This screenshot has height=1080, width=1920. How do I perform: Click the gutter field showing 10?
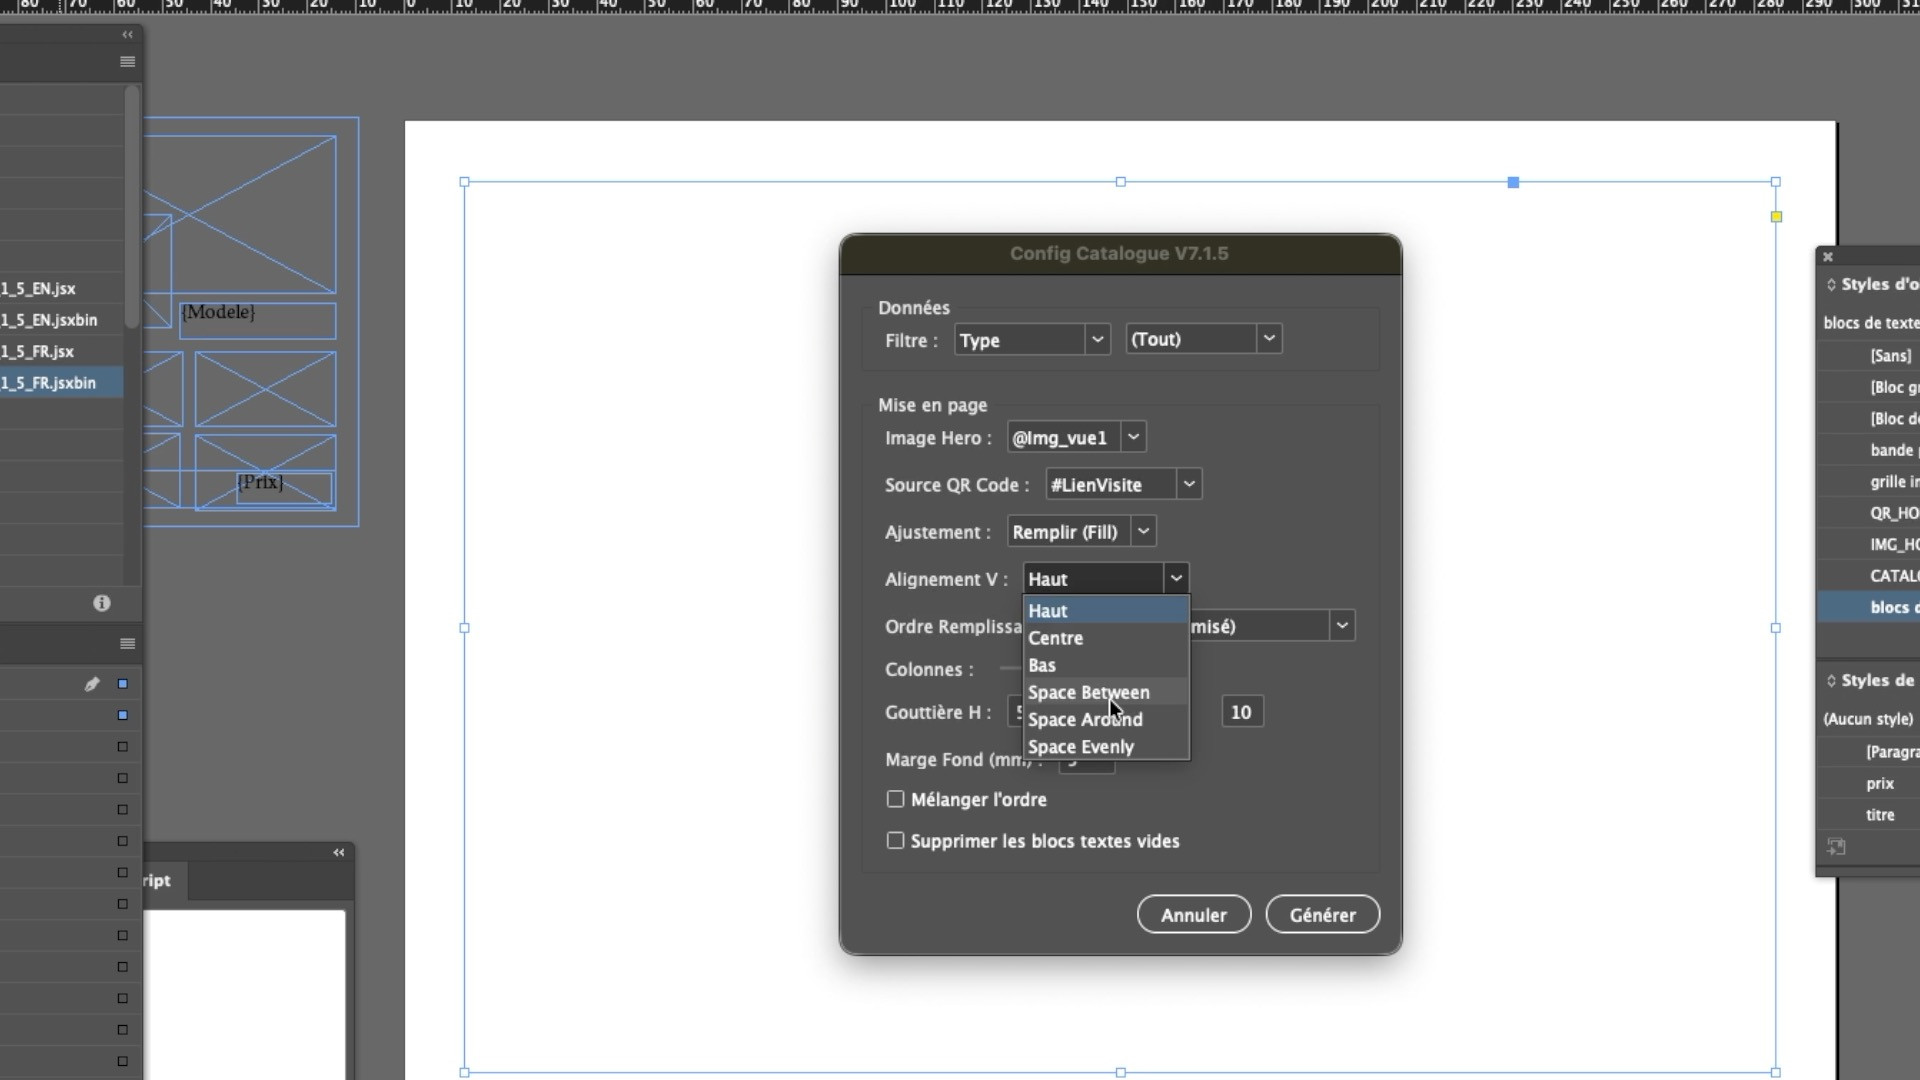(x=1241, y=712)
